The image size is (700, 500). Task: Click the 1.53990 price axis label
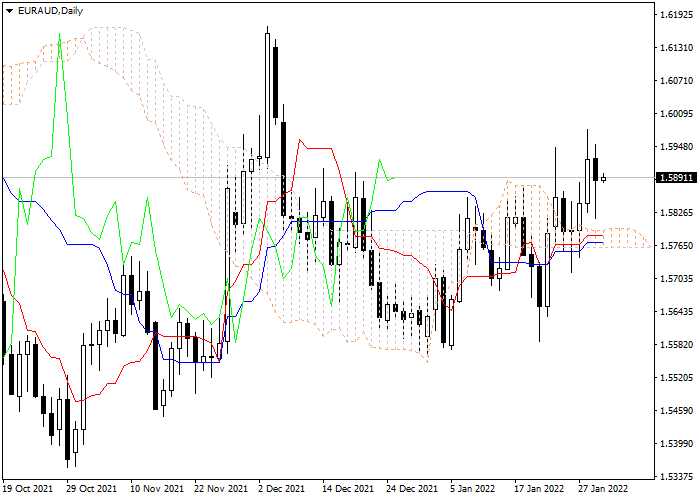coord(676,444)
